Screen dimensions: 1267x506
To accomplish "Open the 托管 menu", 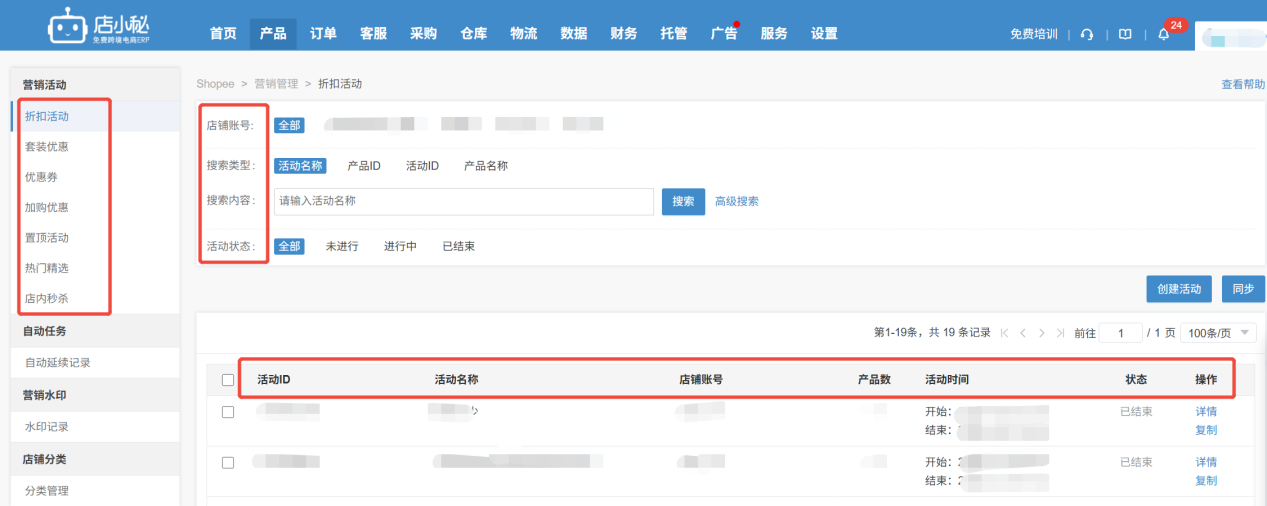I will click(674, 34).
